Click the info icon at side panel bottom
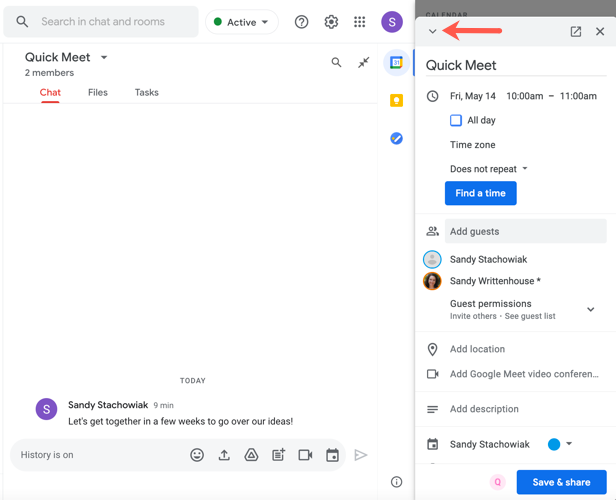 [396, 482]
